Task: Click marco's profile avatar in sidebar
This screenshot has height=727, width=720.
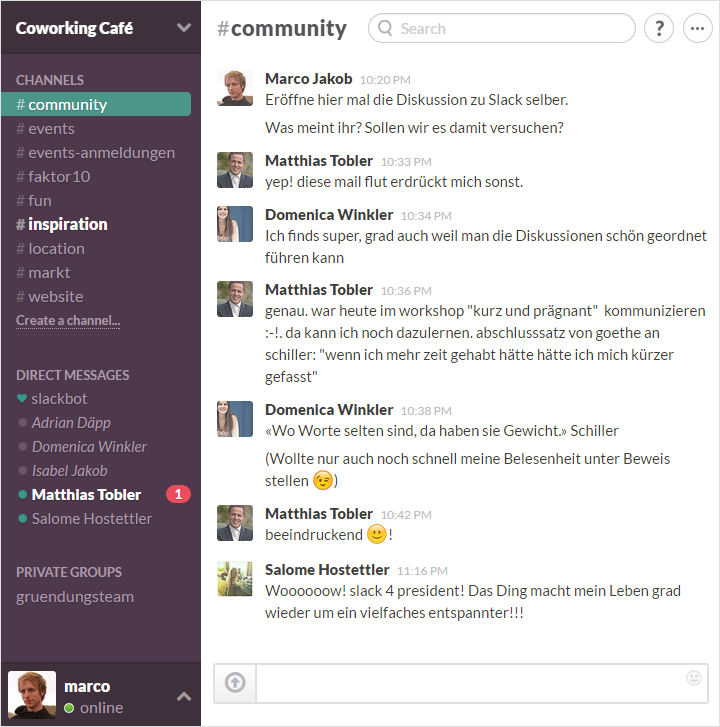Action: (x=32, y=694)
